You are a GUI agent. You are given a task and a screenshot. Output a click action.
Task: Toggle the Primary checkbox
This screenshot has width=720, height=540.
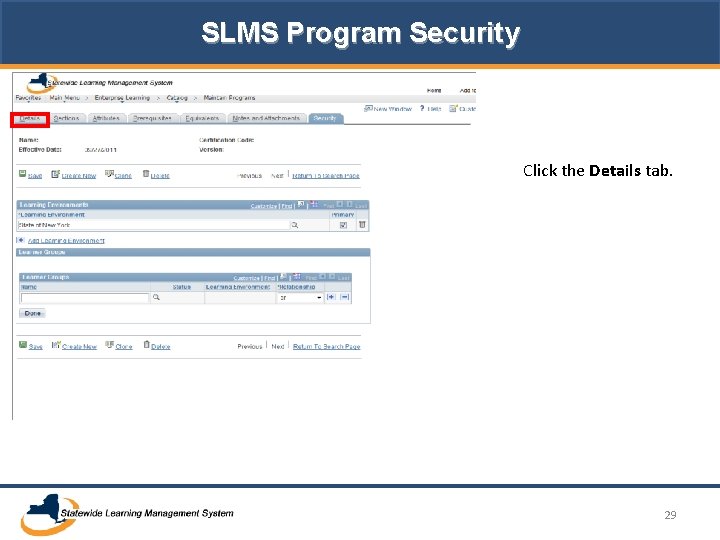343,225
